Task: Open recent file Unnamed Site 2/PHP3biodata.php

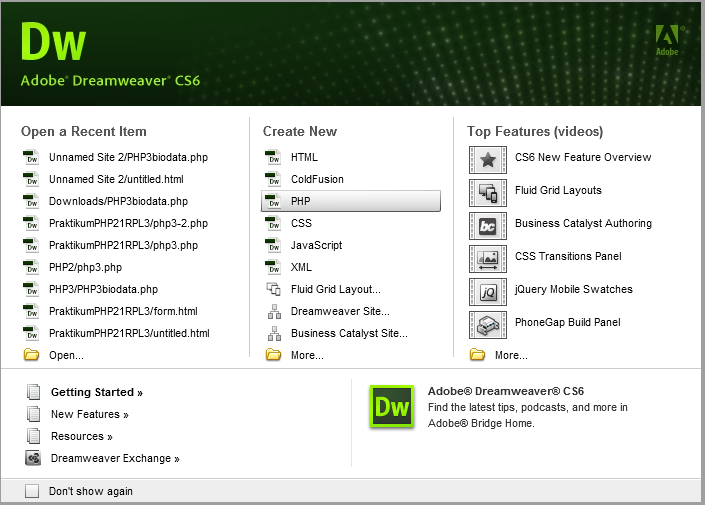Action: point(129,157)
